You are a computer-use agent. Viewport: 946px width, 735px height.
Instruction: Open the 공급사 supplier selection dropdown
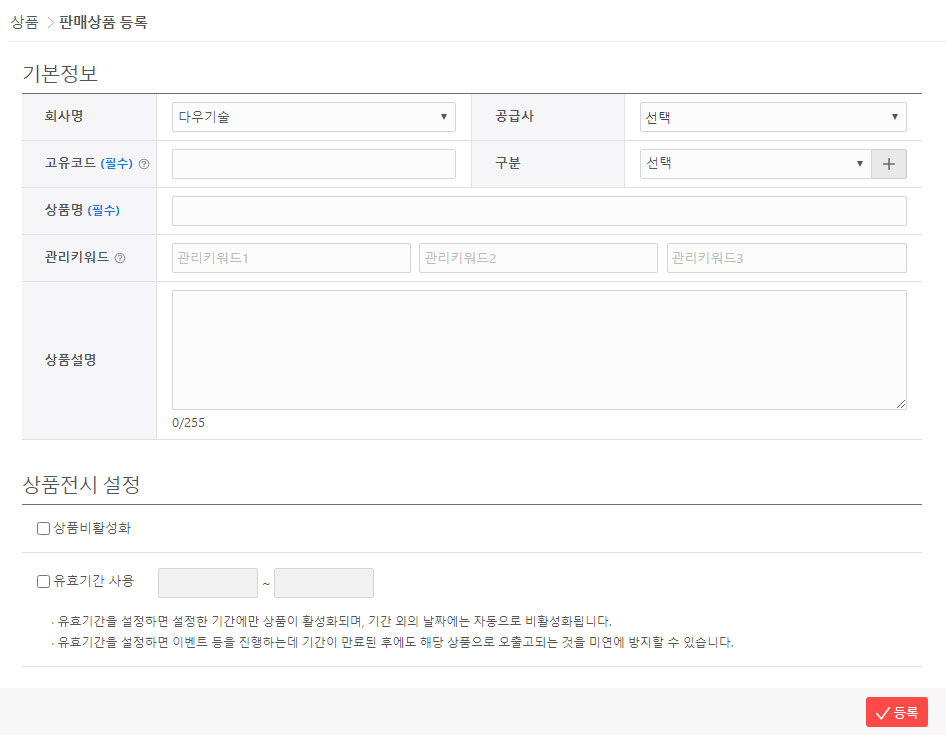(x=770, y=117)
